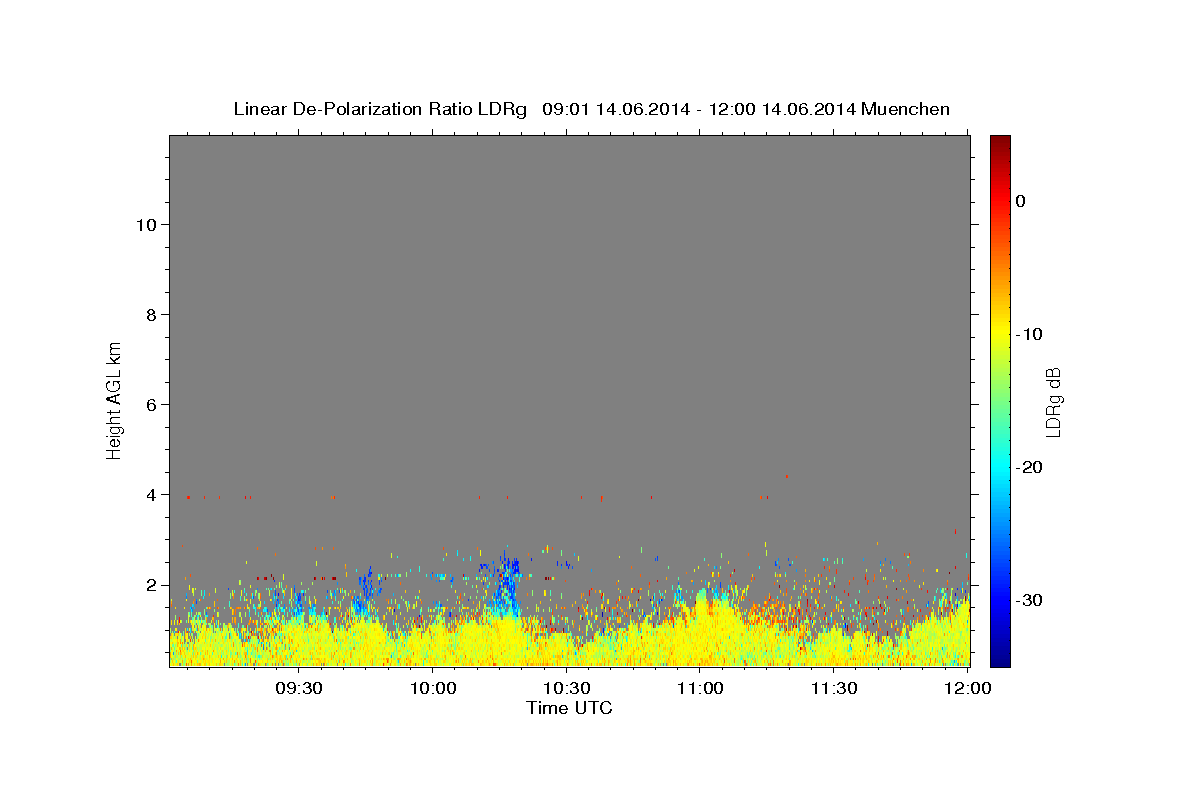This screenshot has height=800, width=1200.
Task: Click the height tick label 10
Action: [x=145, y=224]
